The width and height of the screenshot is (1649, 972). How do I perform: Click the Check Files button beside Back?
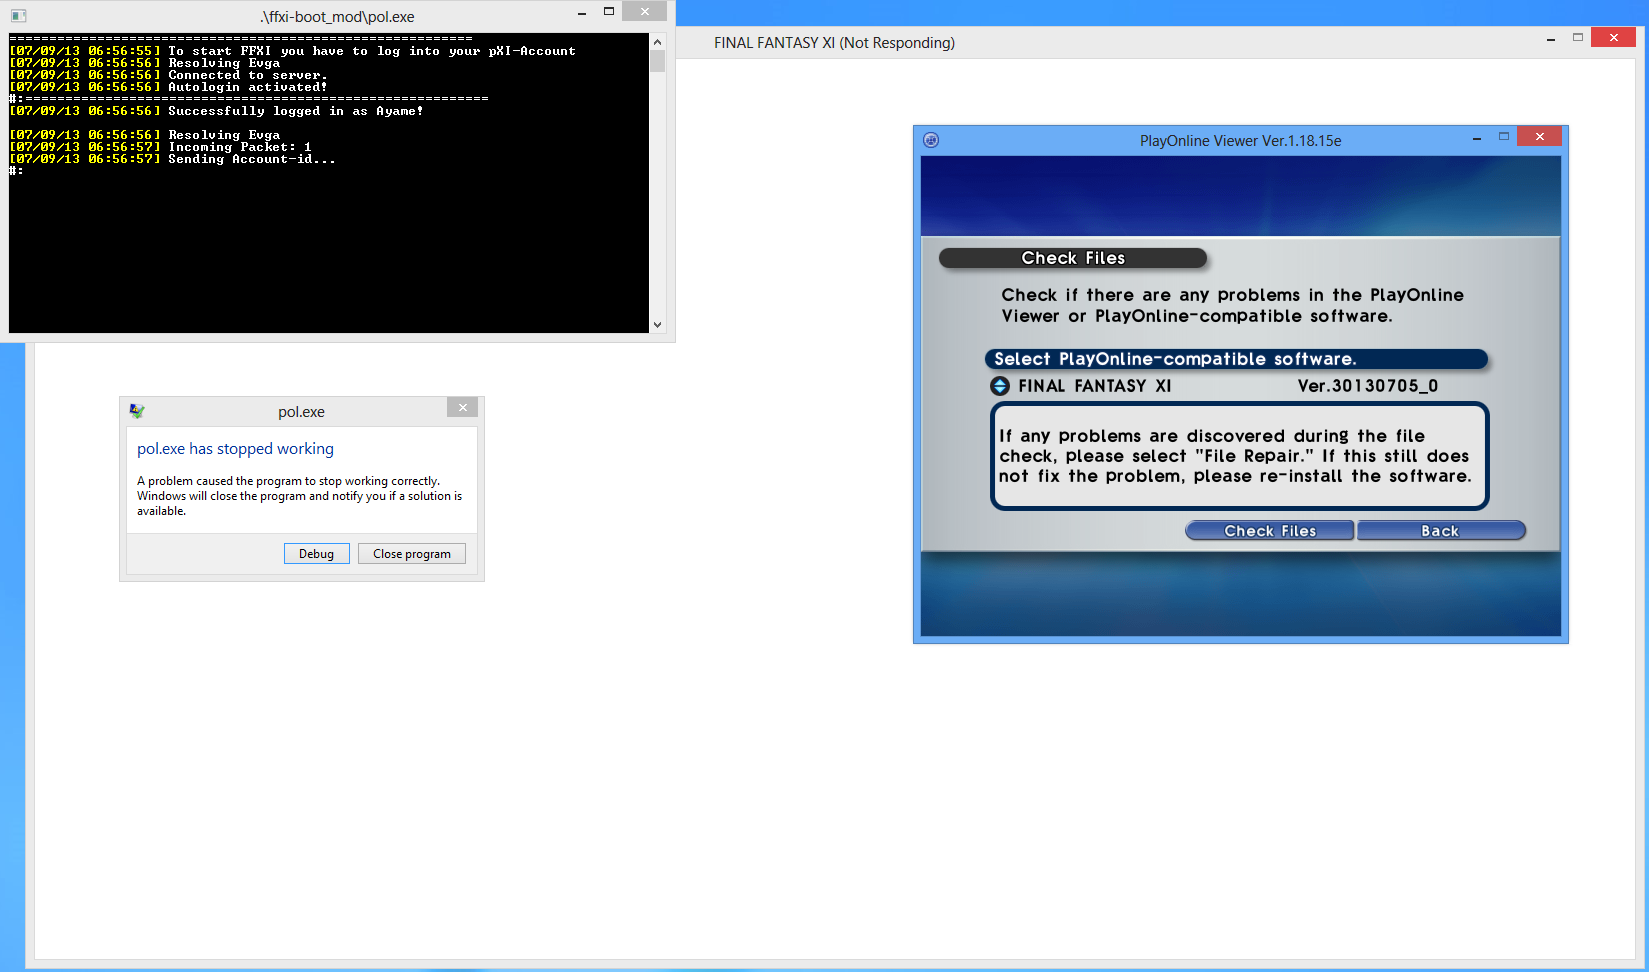click(1269, 531)
